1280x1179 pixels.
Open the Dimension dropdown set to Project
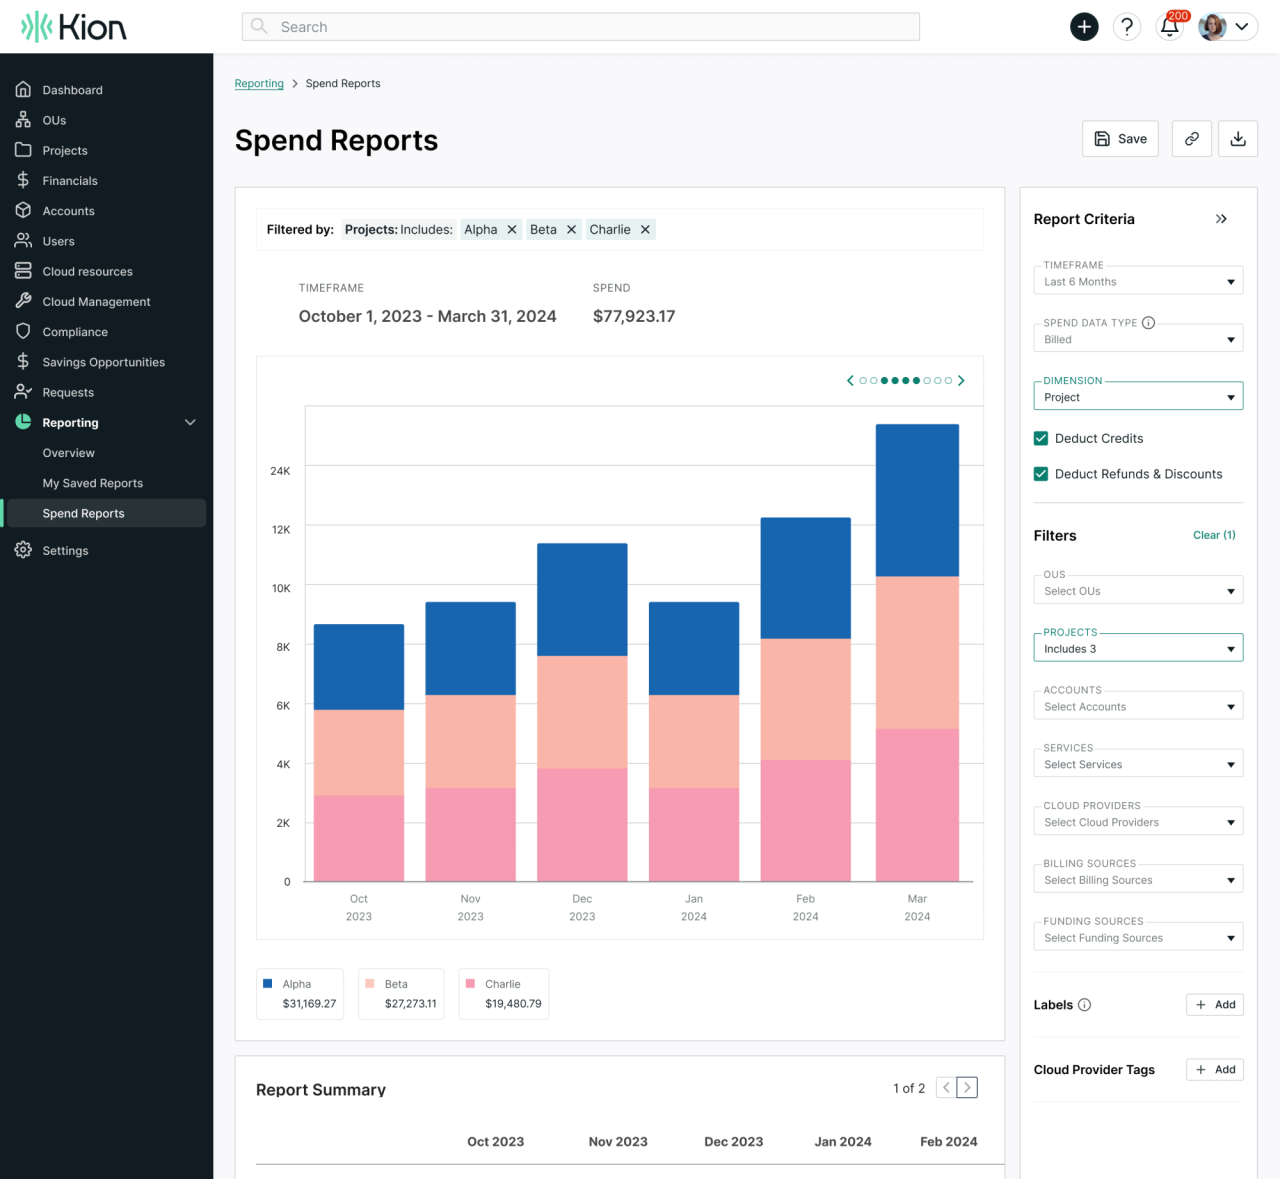coord(1137,396)
